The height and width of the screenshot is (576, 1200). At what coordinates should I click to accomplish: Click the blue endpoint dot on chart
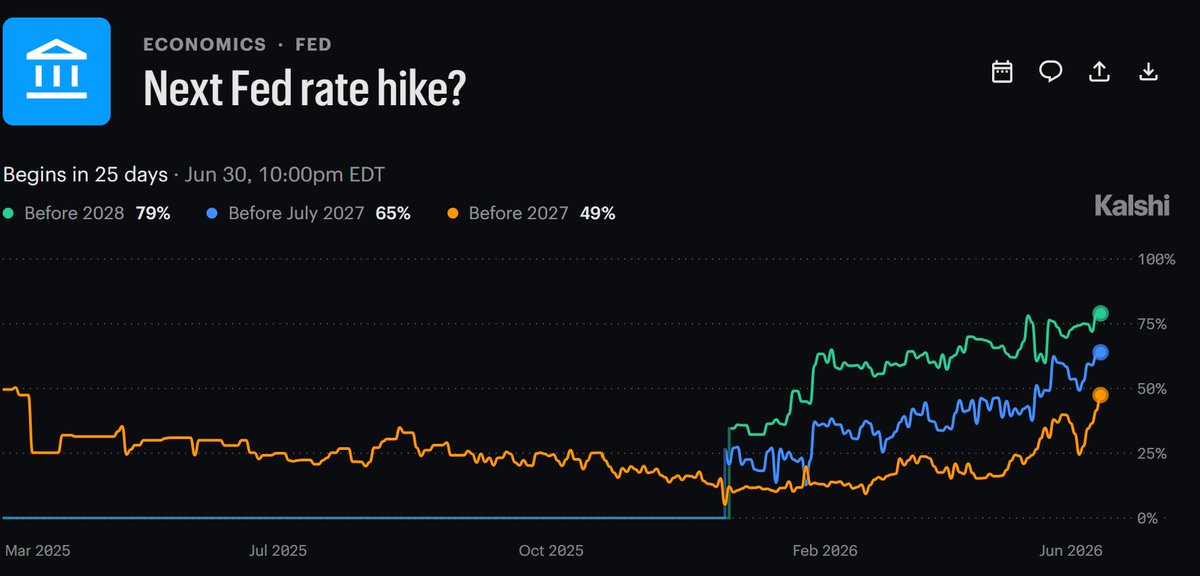click(x=1101, y=352)
